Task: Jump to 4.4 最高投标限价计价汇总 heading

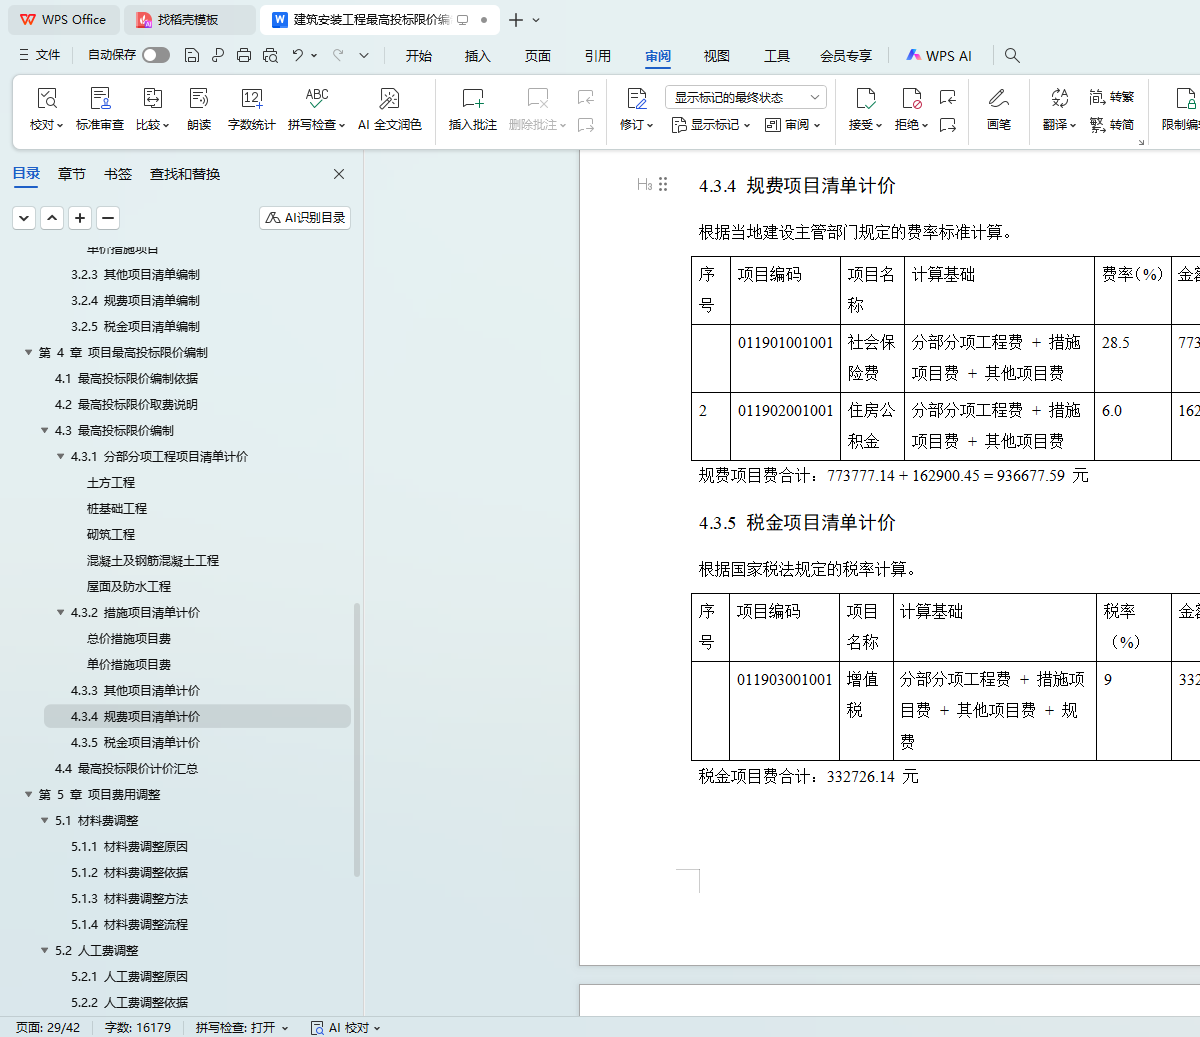Action: (126, 768)
